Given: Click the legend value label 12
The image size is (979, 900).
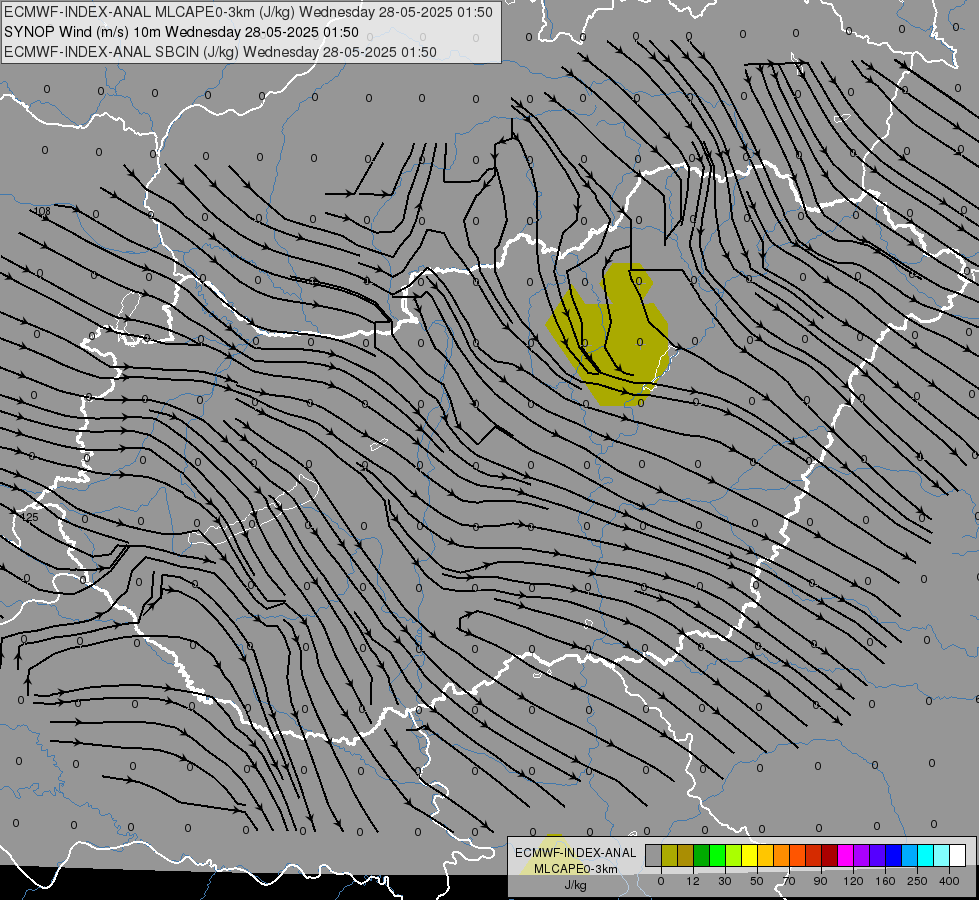Looking at the screenshot, I should (x=693, y=881).
